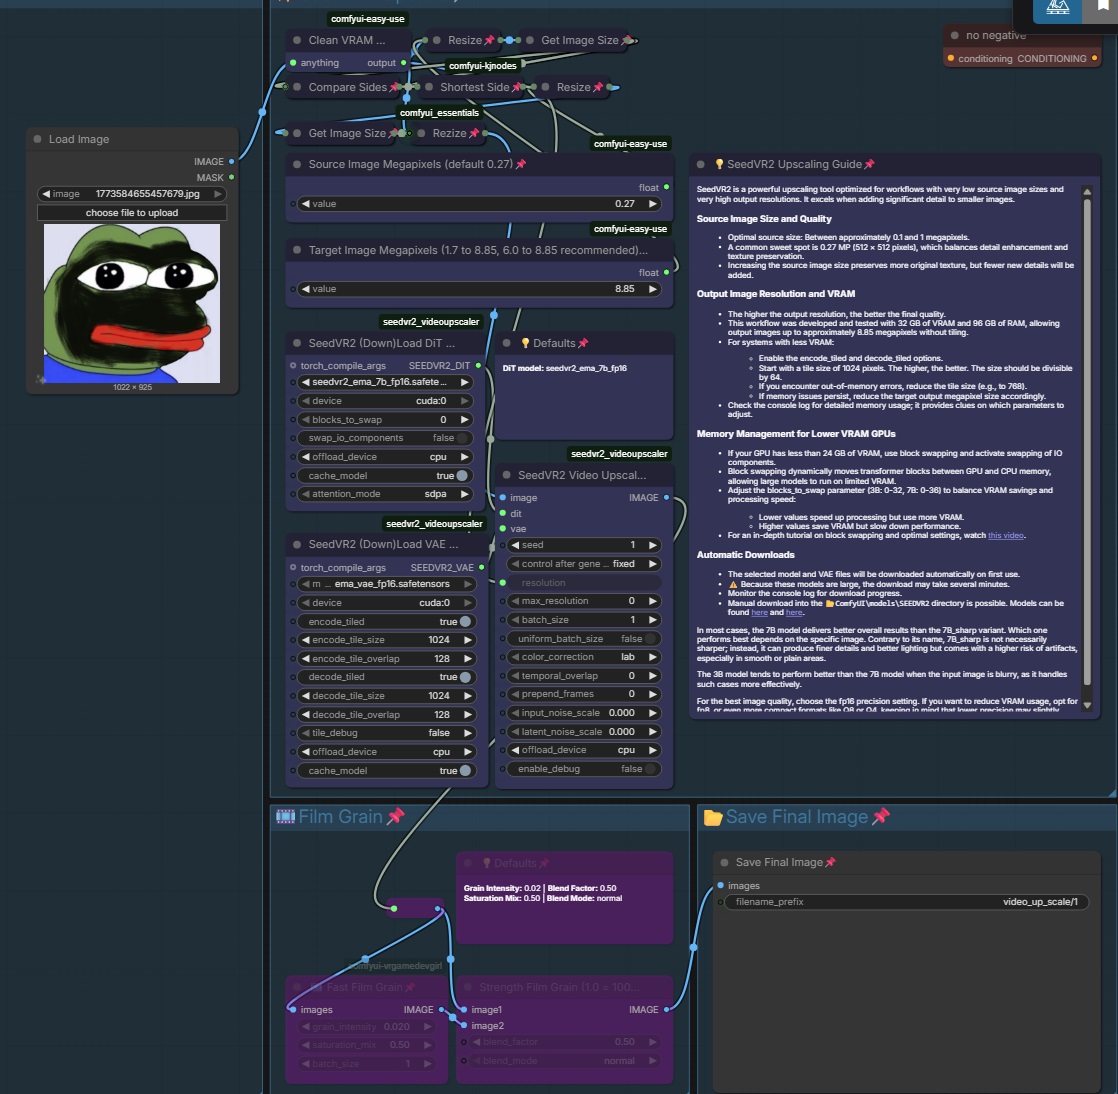Click the CONDITIONING output port on no negative

pos(1094,58)
